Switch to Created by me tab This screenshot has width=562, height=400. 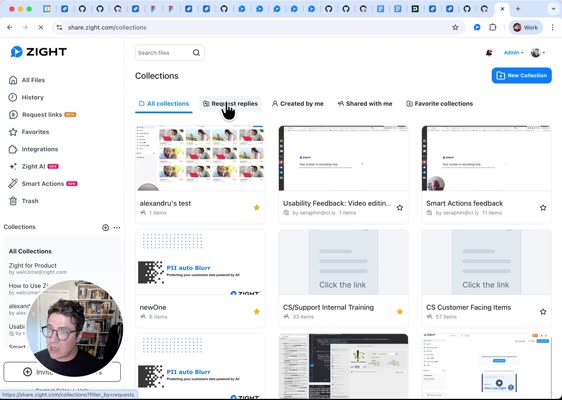297,104
